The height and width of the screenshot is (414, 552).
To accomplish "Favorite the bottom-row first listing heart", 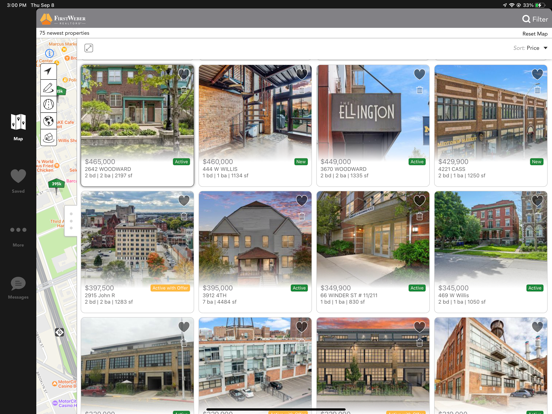I will tap(184, 327).
